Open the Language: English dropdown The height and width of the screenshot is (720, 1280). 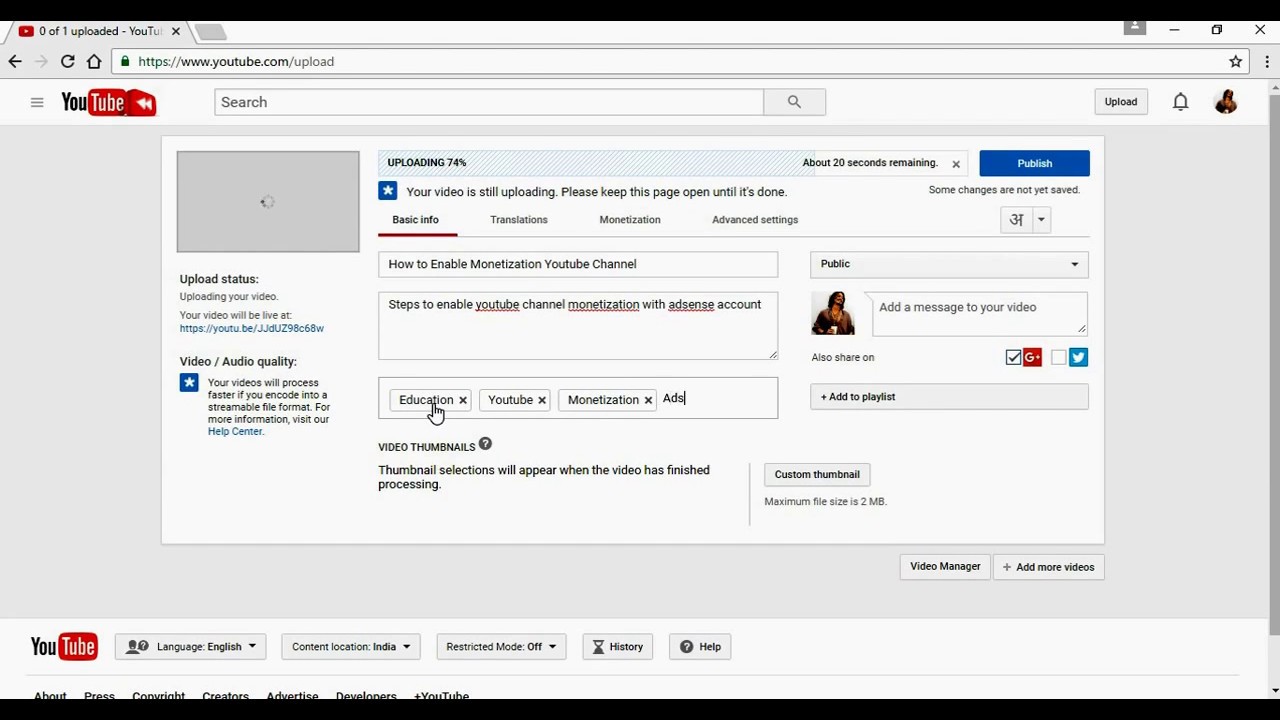[x=191, y=647]
